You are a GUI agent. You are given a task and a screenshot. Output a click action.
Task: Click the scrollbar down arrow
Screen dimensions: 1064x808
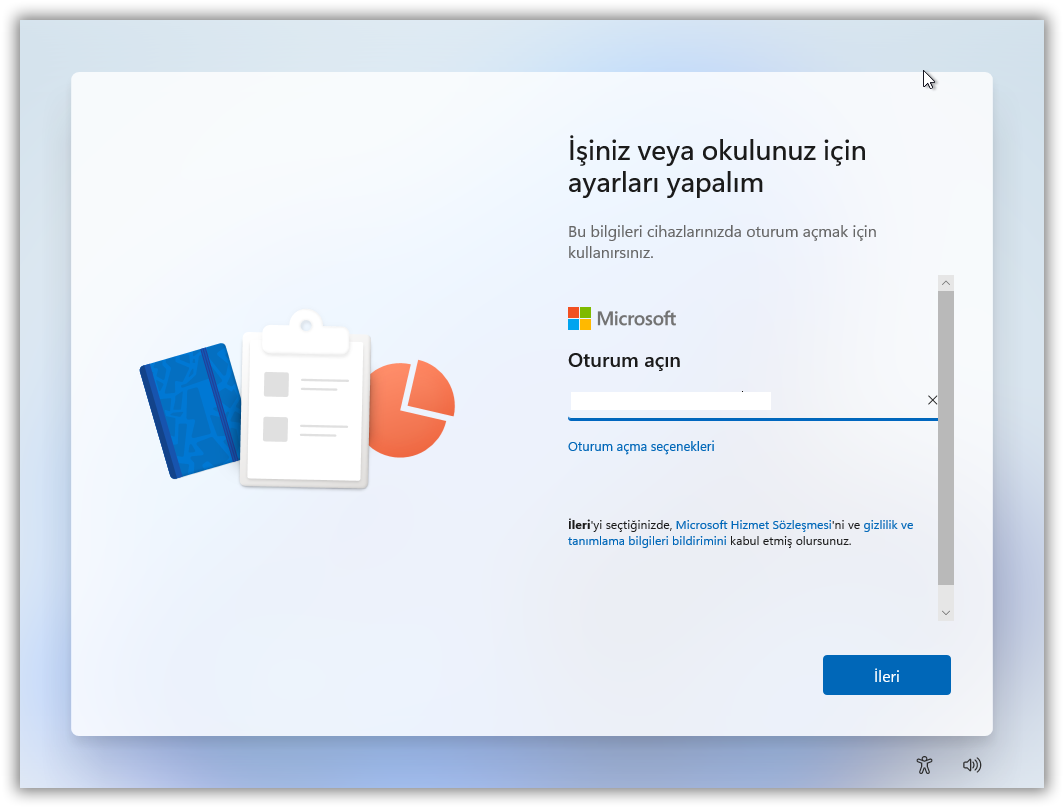[x=946, y=613]
